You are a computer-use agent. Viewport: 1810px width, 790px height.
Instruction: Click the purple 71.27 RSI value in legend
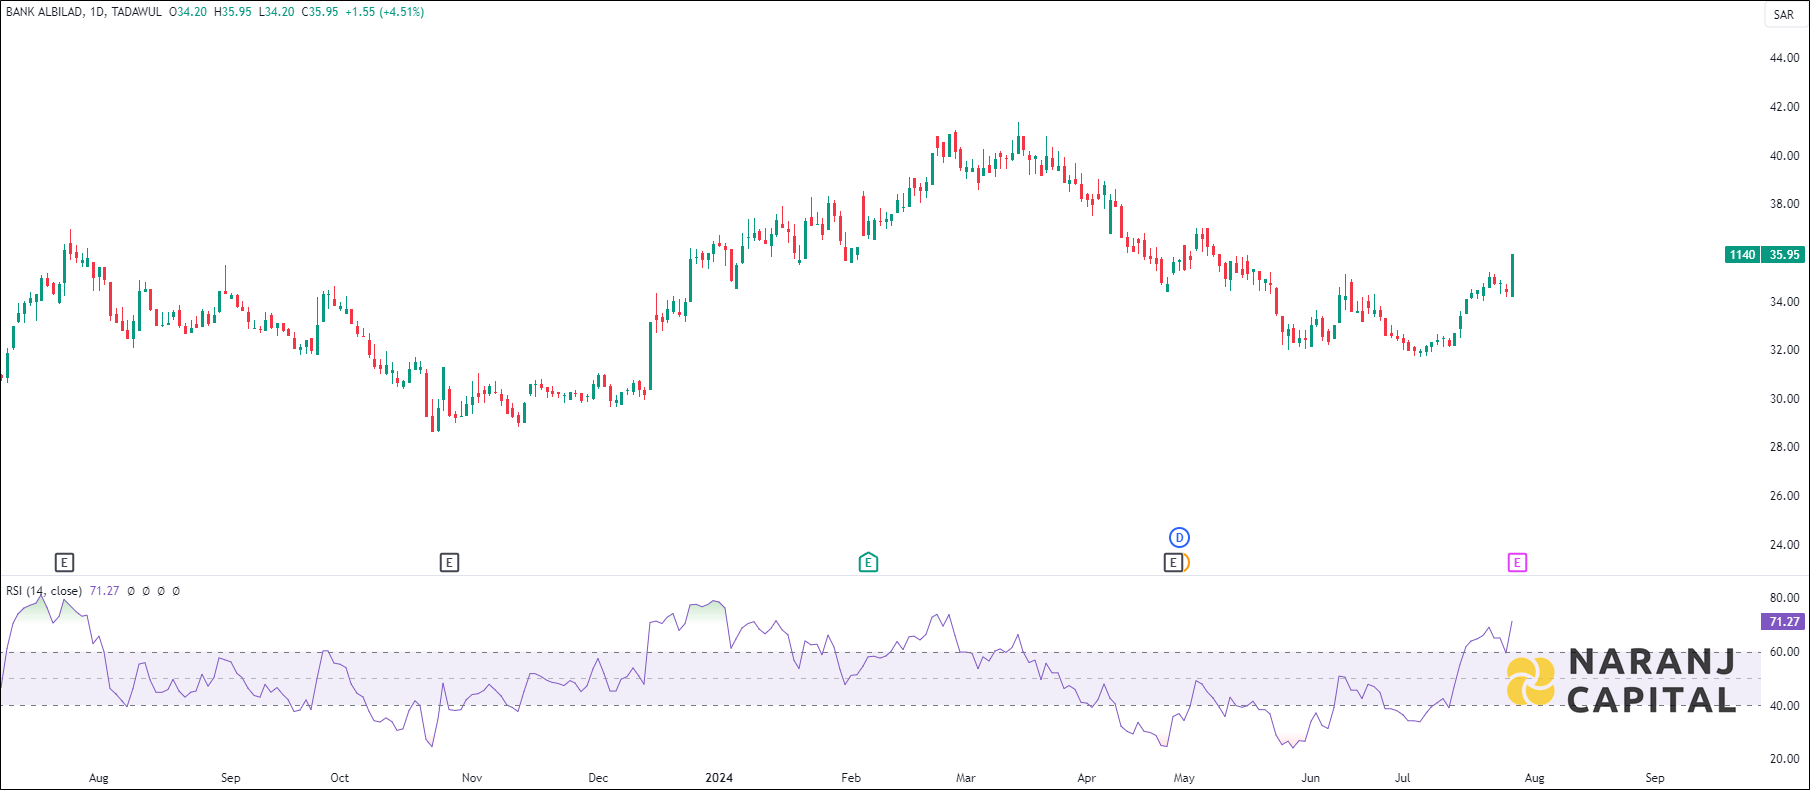(x=104, y=591)
